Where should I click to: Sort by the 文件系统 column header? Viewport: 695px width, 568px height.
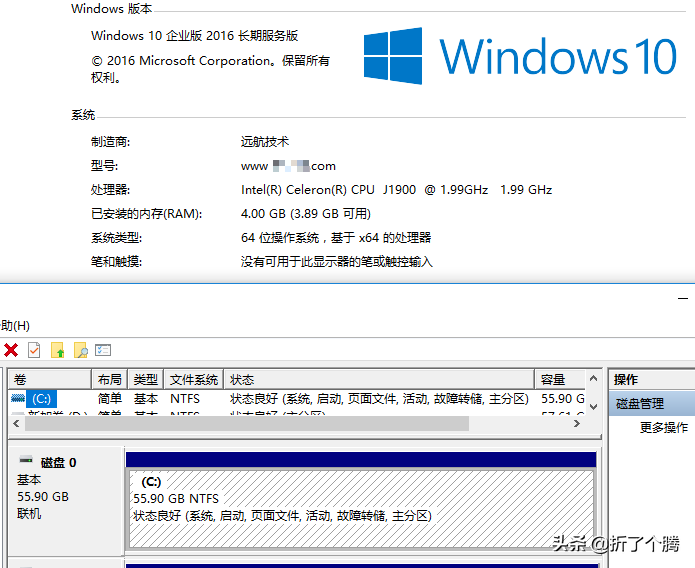[194, 380]
